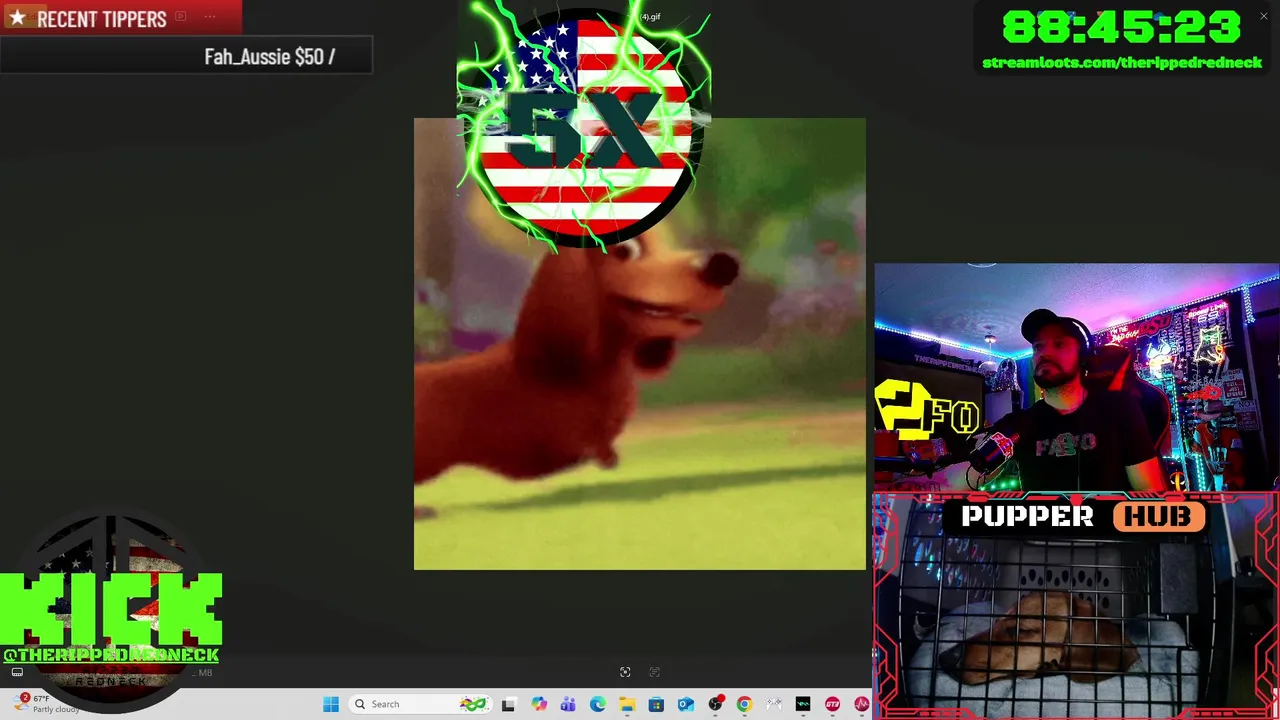Launch Copilot from the taskbar

(x=539, y=704)
